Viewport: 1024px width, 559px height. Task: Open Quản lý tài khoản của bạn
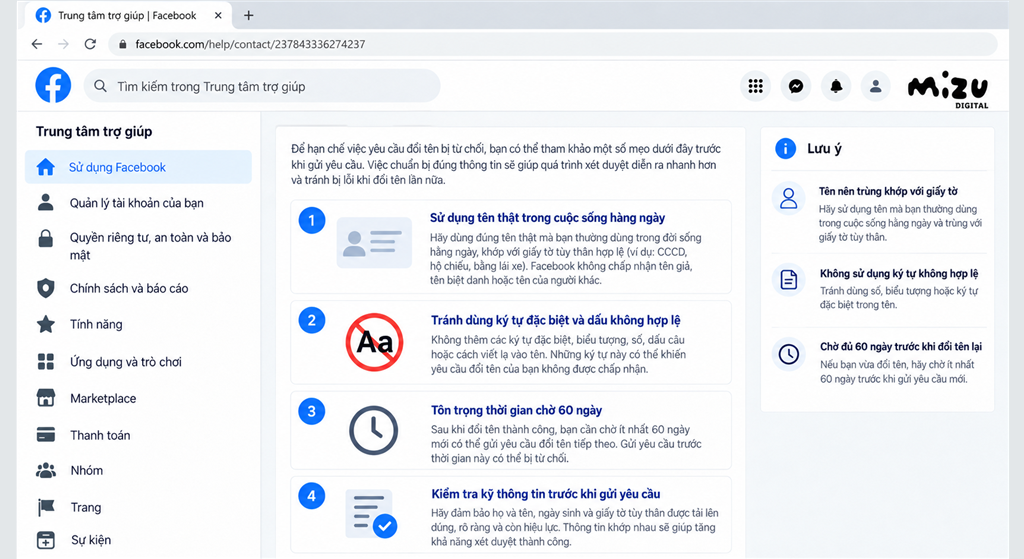point(138,202)
